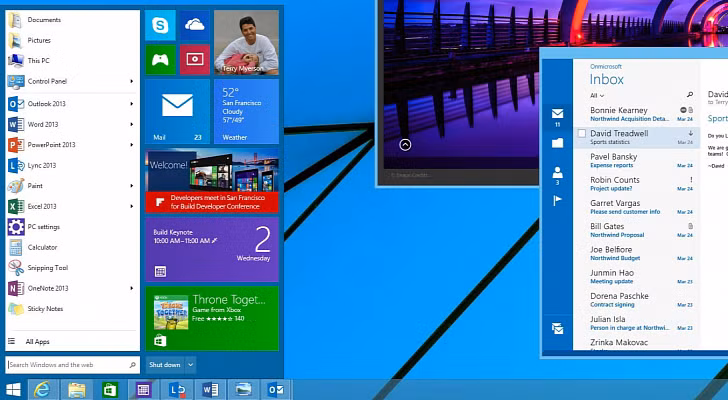This screenshot has width=728, height=400.
Task: Open the Bonnie Kearney email
Action: coord(637,114)
